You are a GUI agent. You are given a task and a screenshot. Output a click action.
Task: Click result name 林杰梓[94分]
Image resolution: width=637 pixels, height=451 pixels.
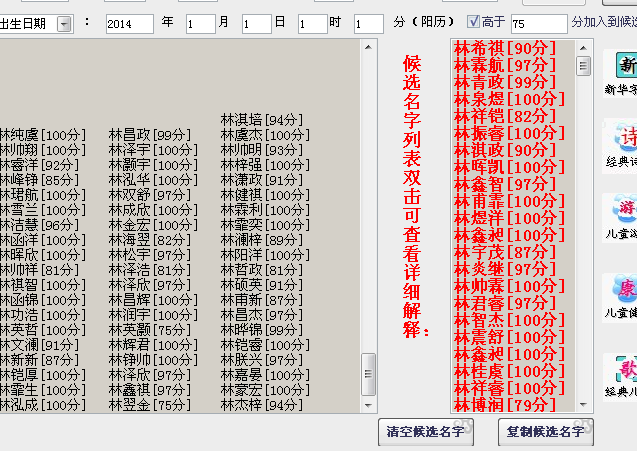(262, 405)
